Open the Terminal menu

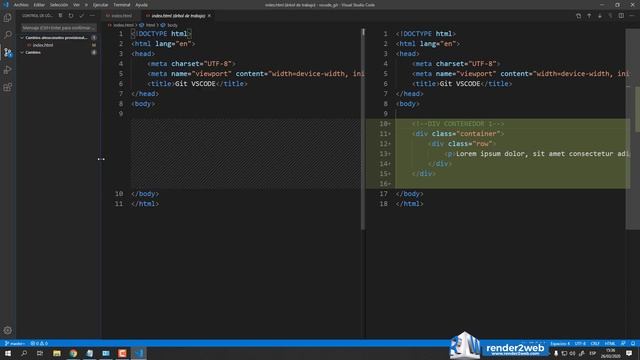pyautogui.click(x=122, y=5)
